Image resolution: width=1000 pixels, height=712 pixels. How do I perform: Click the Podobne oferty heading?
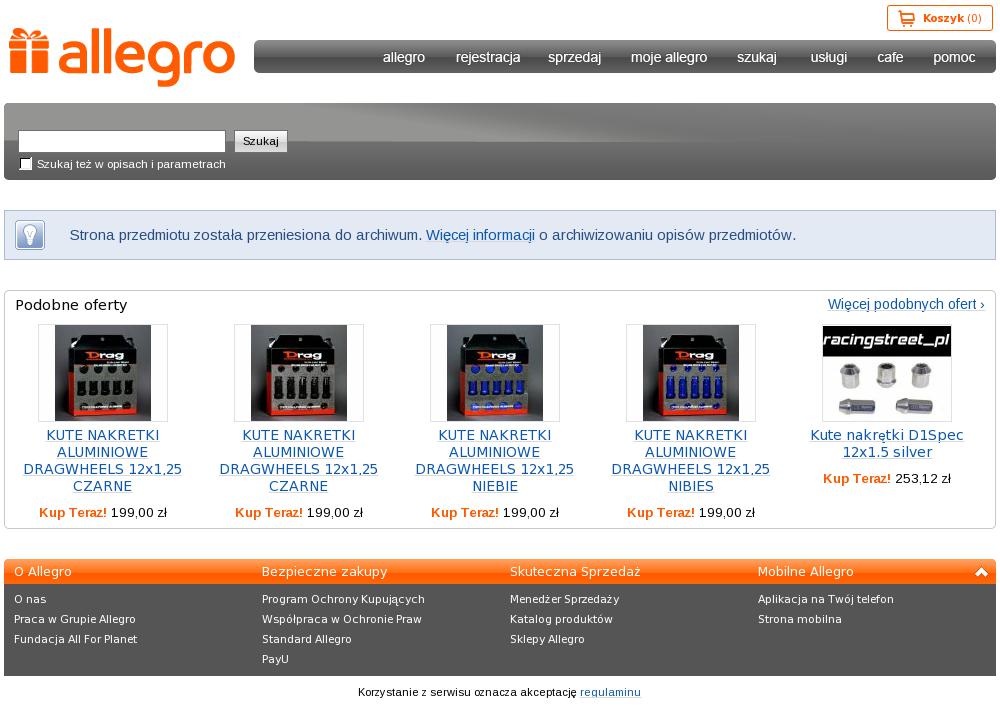pyautogui.click(x=71, y=305)
